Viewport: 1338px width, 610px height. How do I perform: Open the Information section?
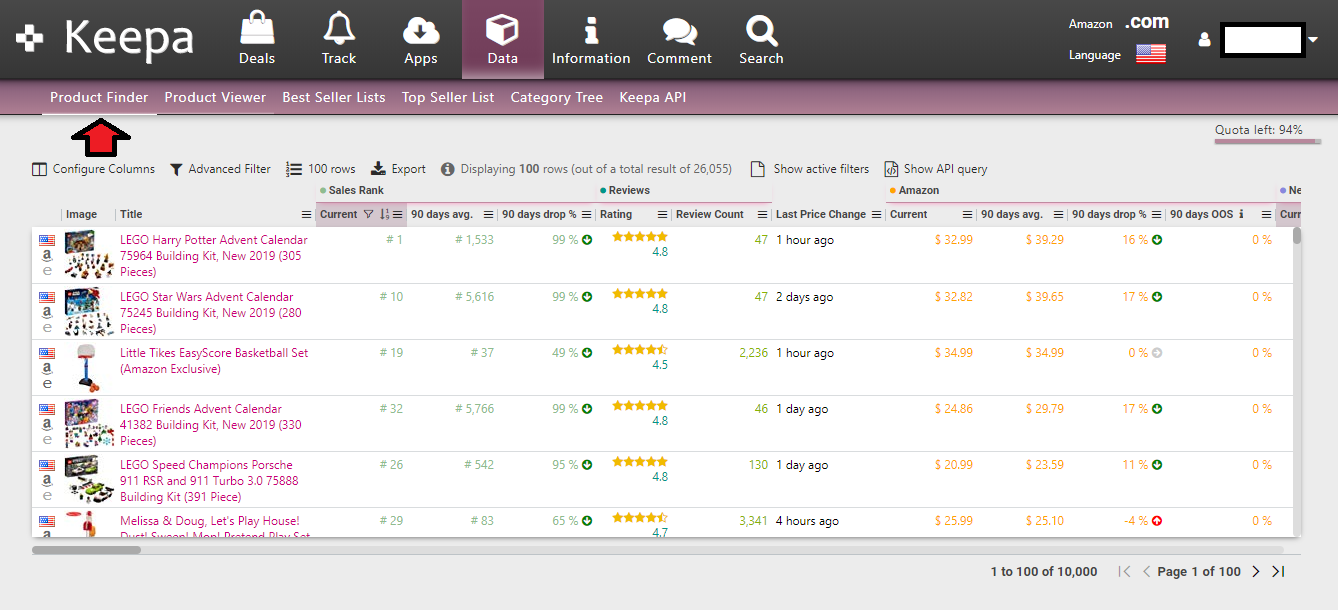click(x=591, y=39)
